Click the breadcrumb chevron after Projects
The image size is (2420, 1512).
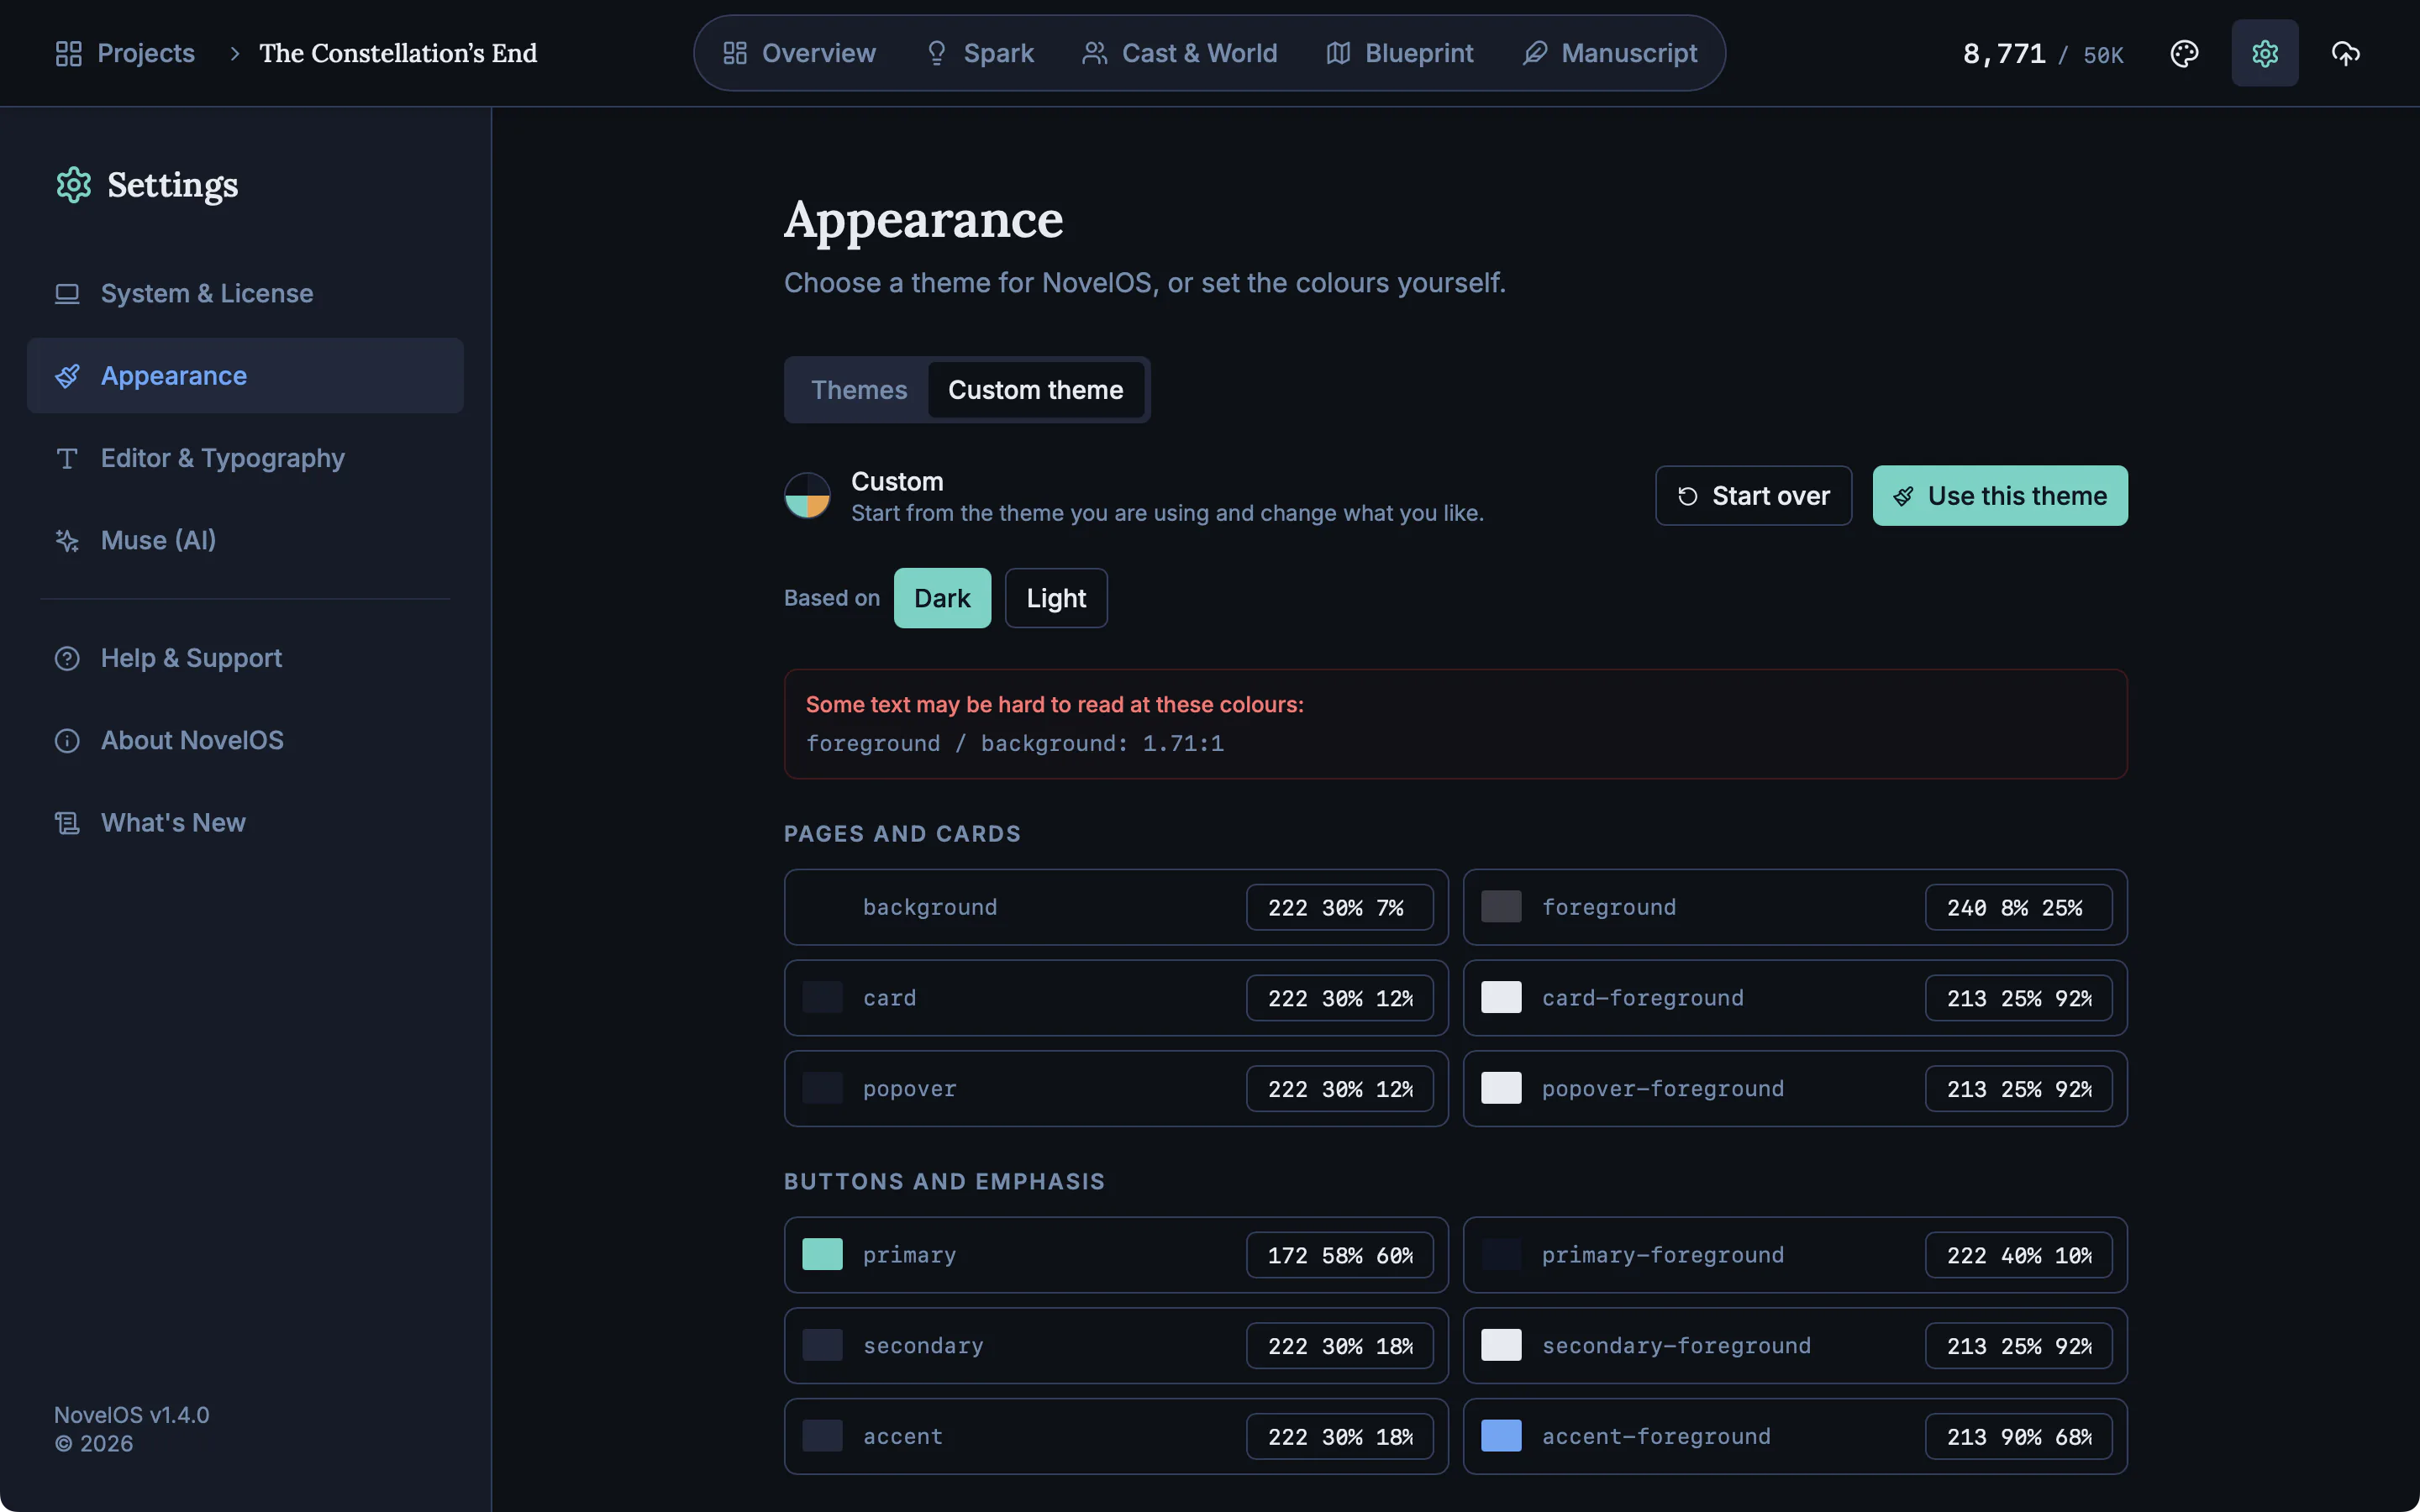(x=235, y=53)
